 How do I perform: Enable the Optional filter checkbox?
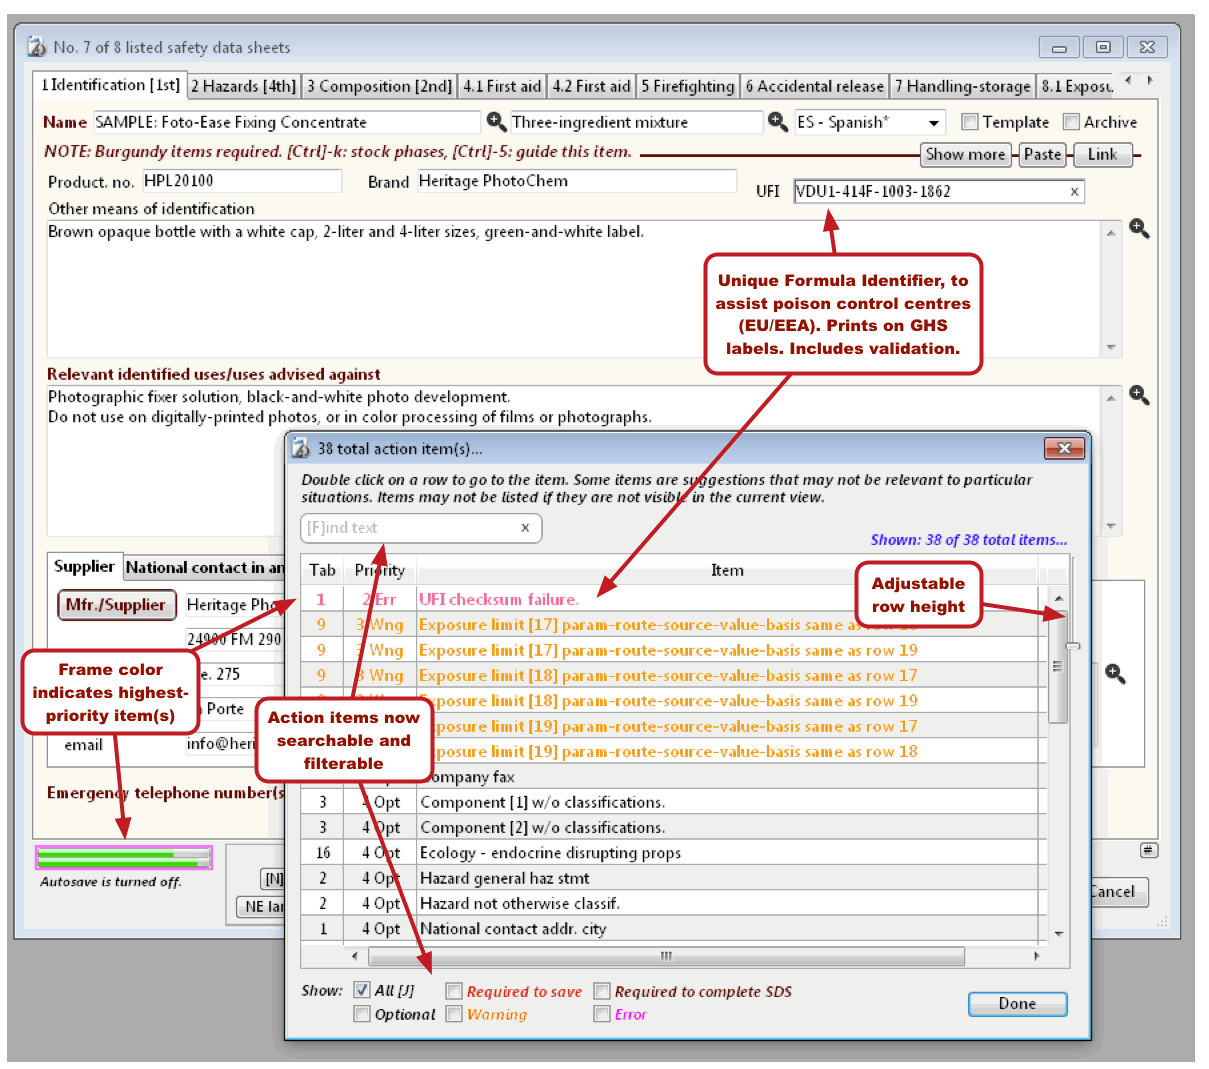coord(362,1014)
